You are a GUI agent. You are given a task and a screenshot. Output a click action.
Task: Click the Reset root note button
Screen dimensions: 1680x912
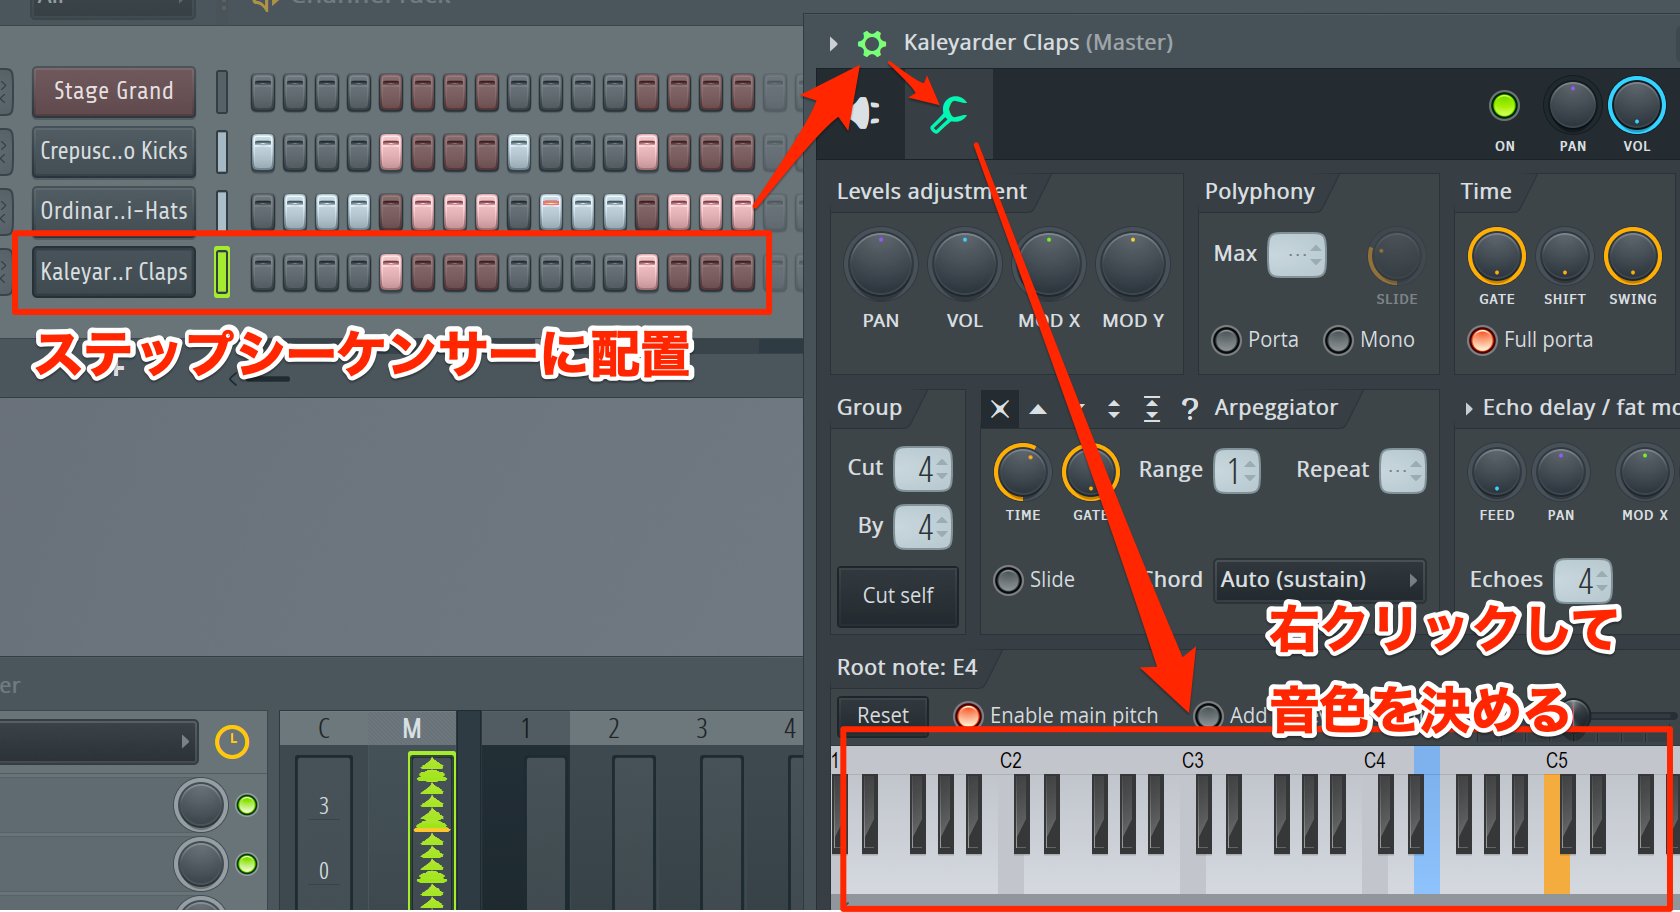coord(882,716)
